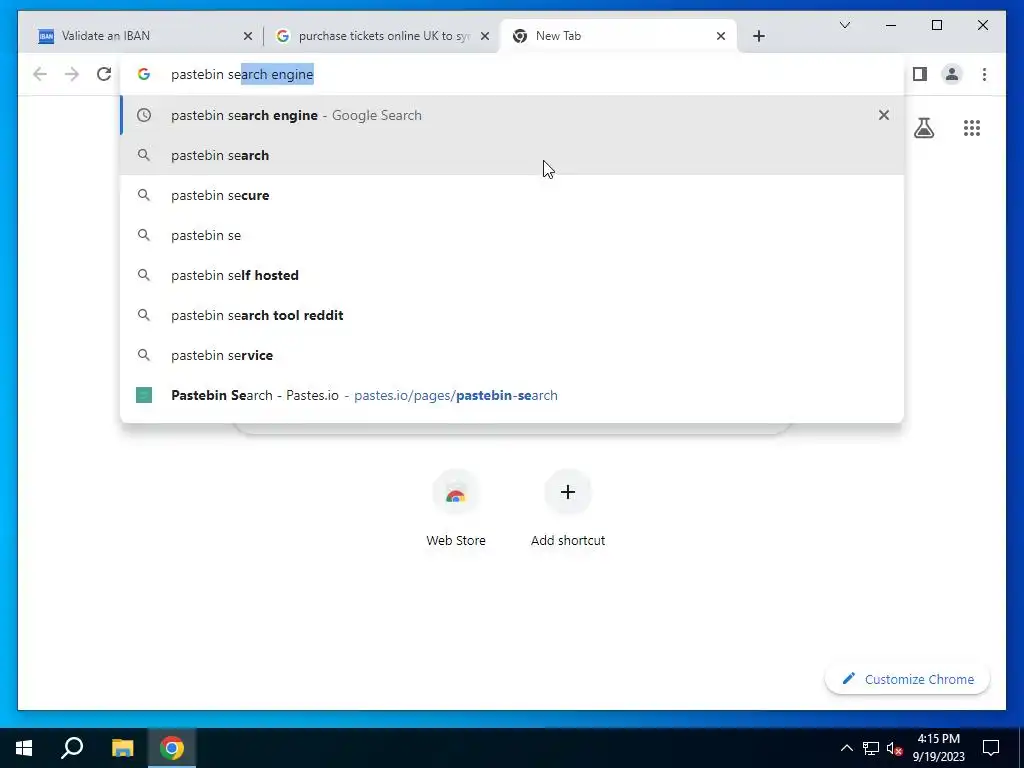Open a new tab with plus button
1024x768 pixels.
[x=758, y=36]
